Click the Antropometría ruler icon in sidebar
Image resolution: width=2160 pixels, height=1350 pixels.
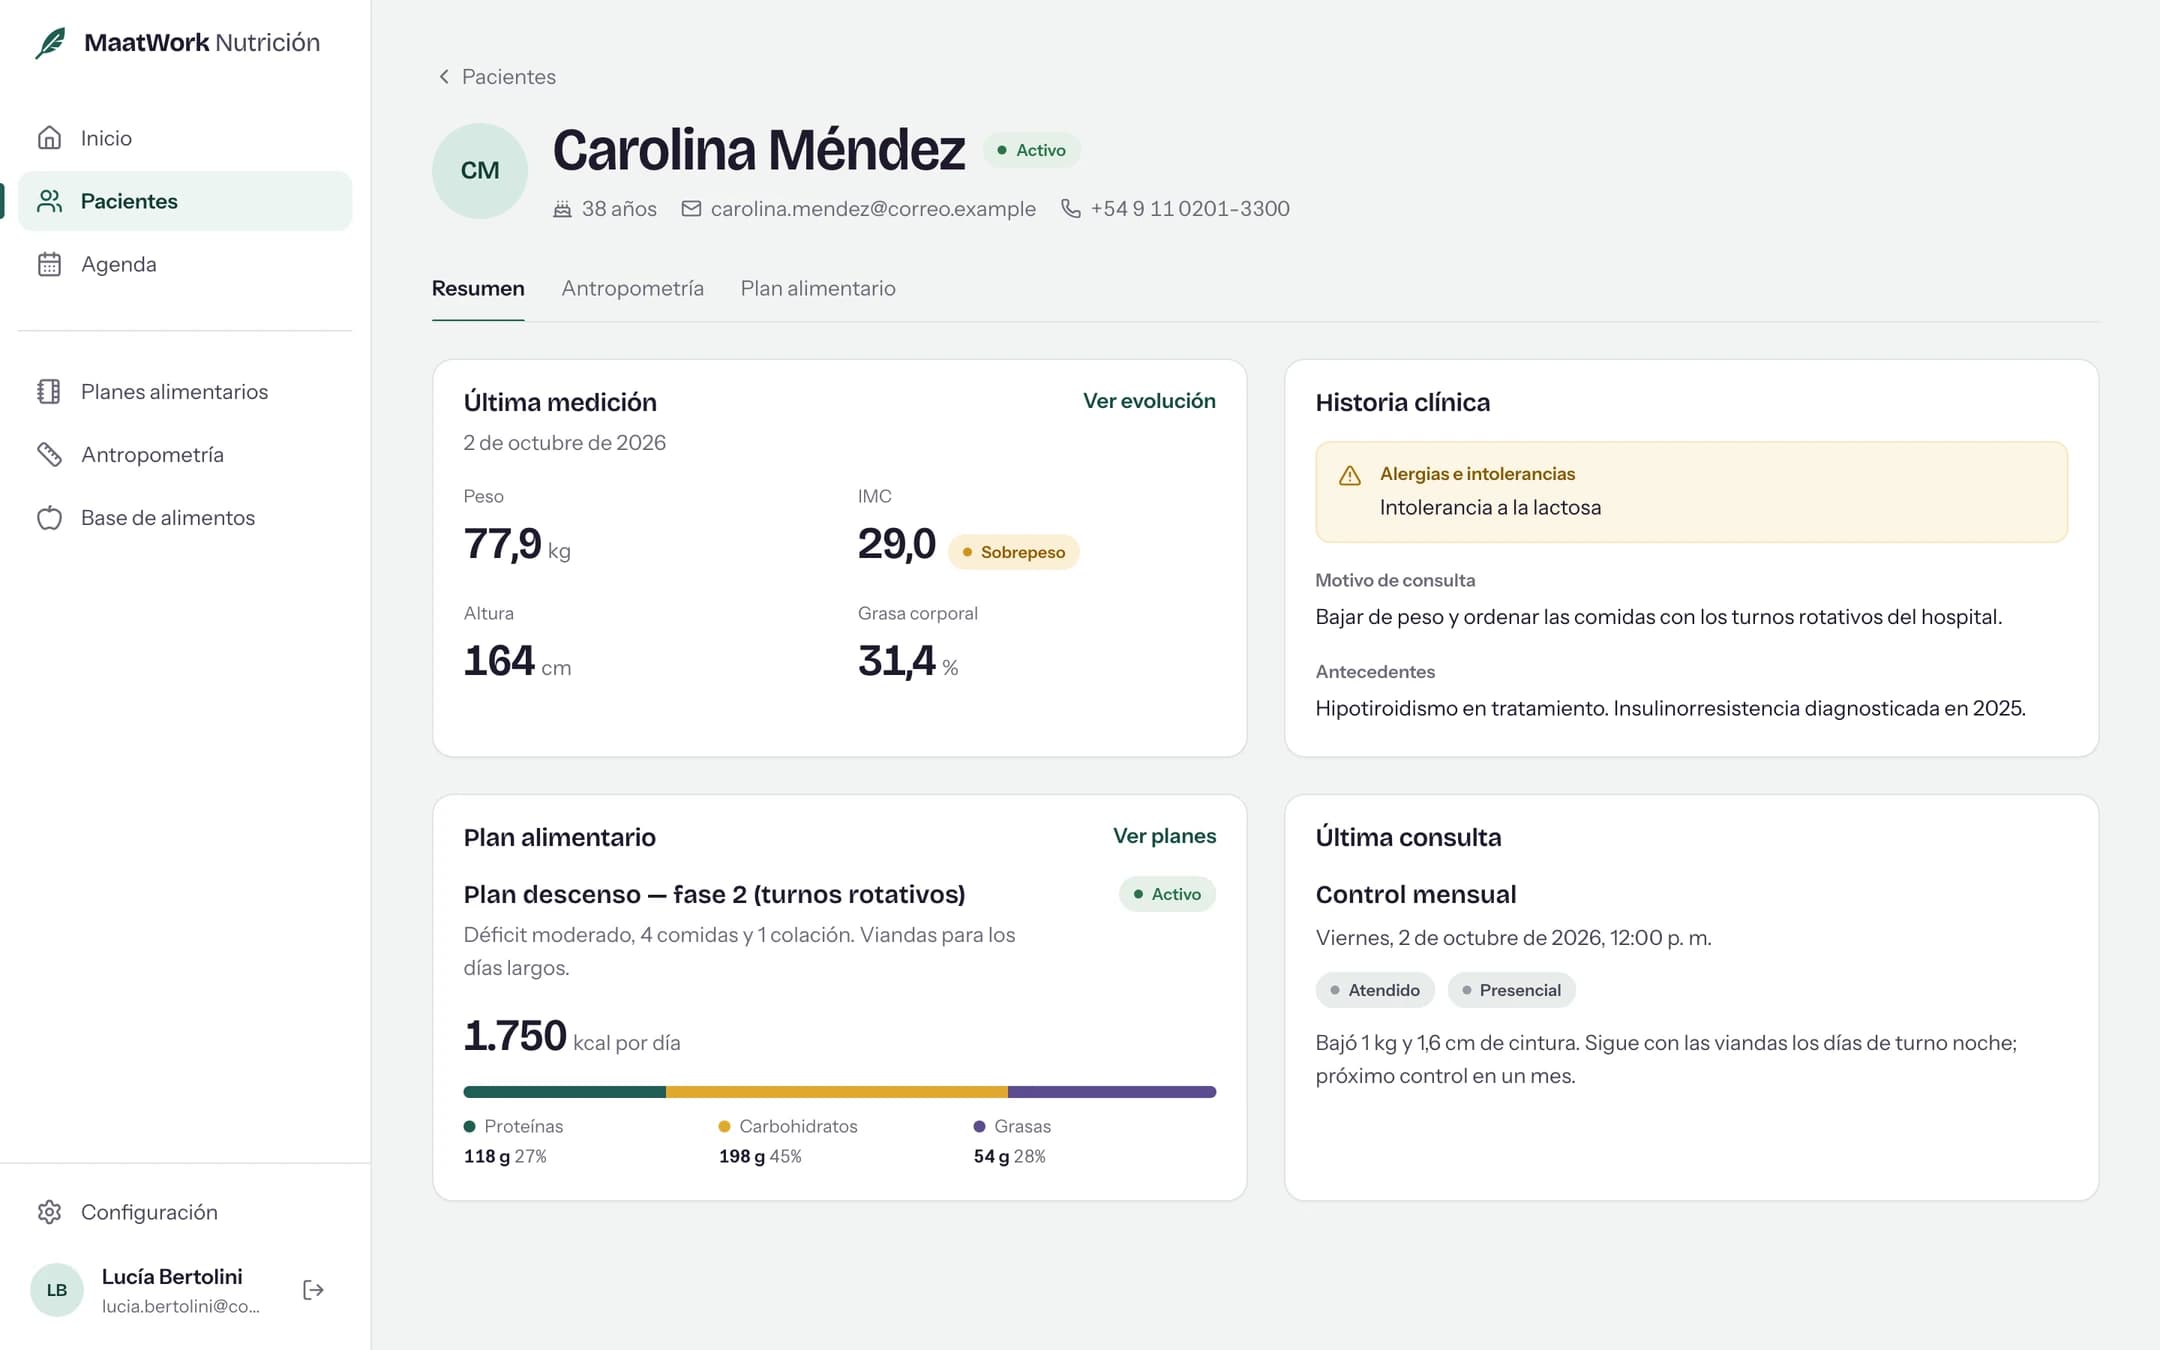(x=49, y=454)
